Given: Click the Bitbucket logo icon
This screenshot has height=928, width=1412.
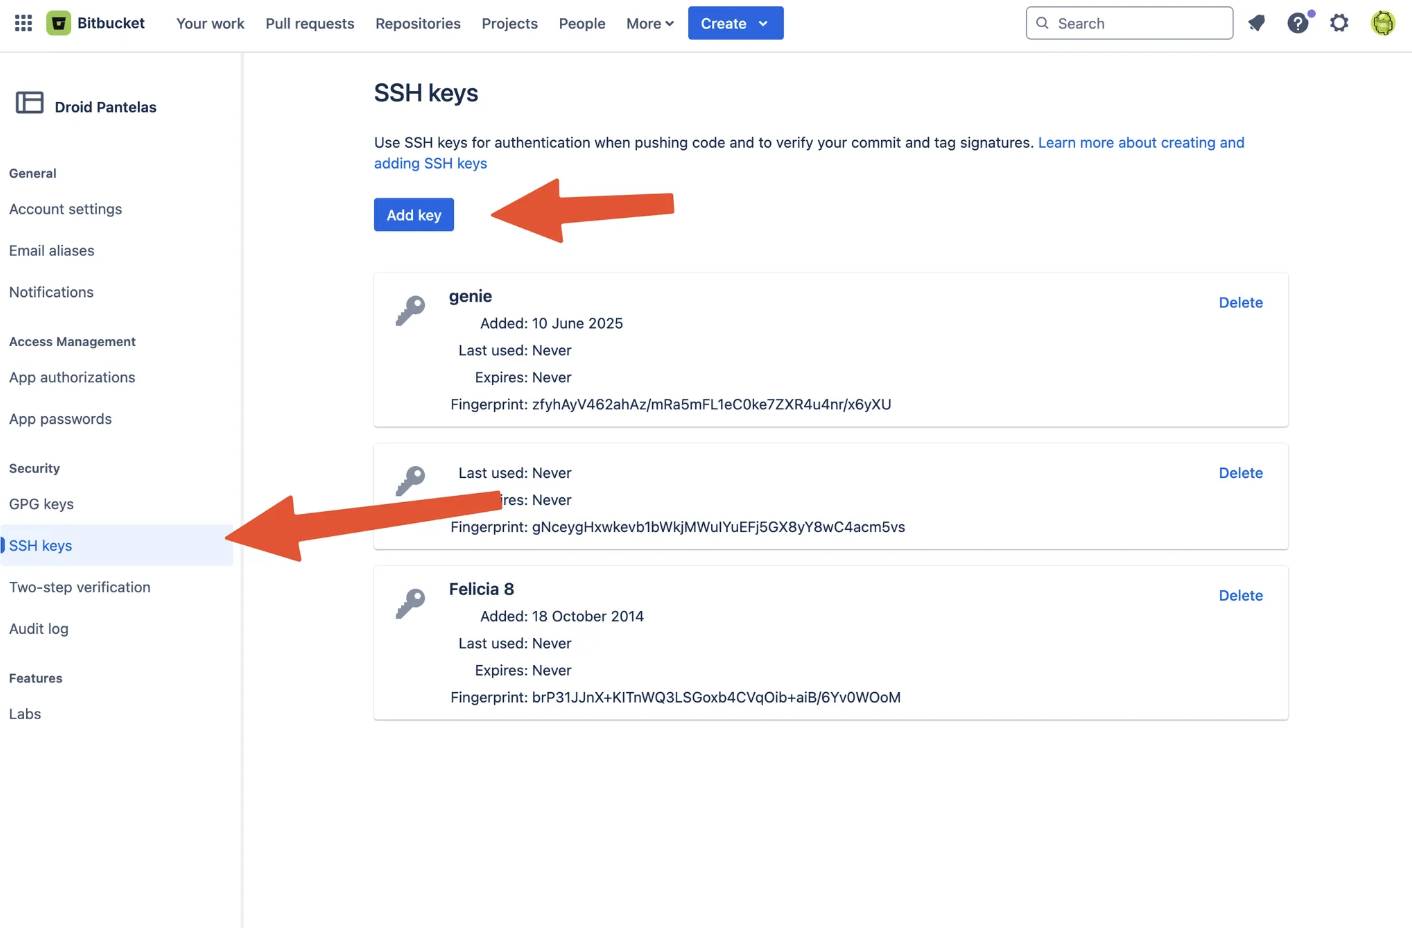Looking at the screenshot, I should click(59, 23).
